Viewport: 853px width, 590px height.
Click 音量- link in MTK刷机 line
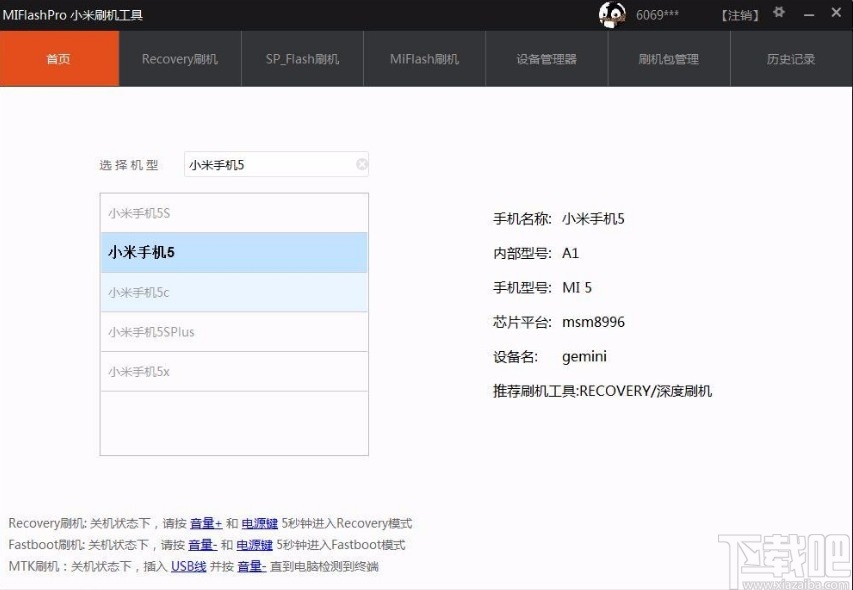point(251,567)
